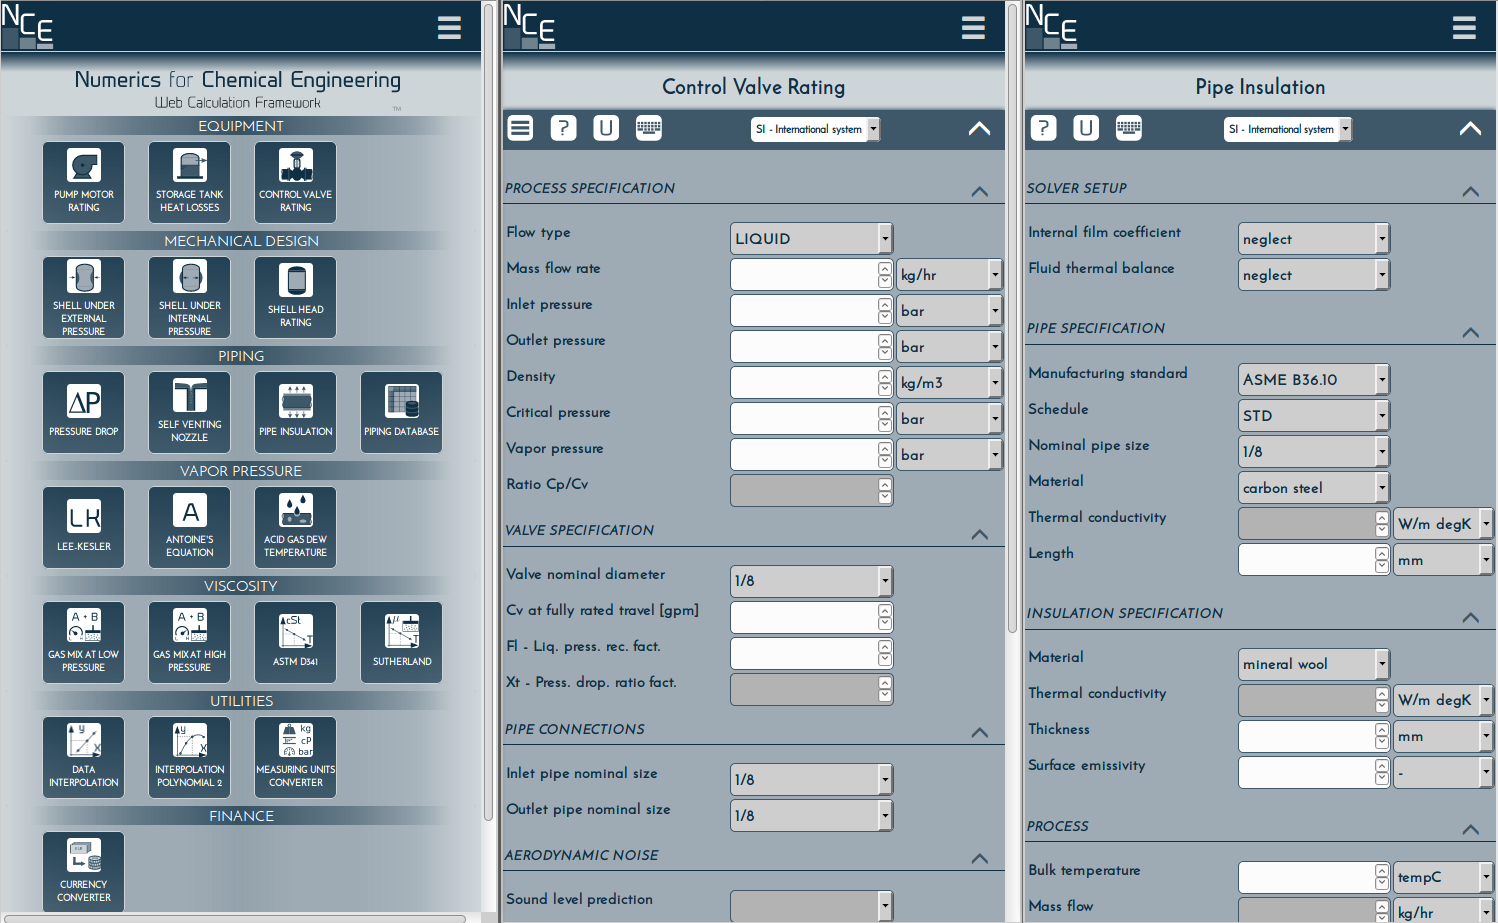Open the main menu on the home panel
1498x923 pixels.
[448, 27]
